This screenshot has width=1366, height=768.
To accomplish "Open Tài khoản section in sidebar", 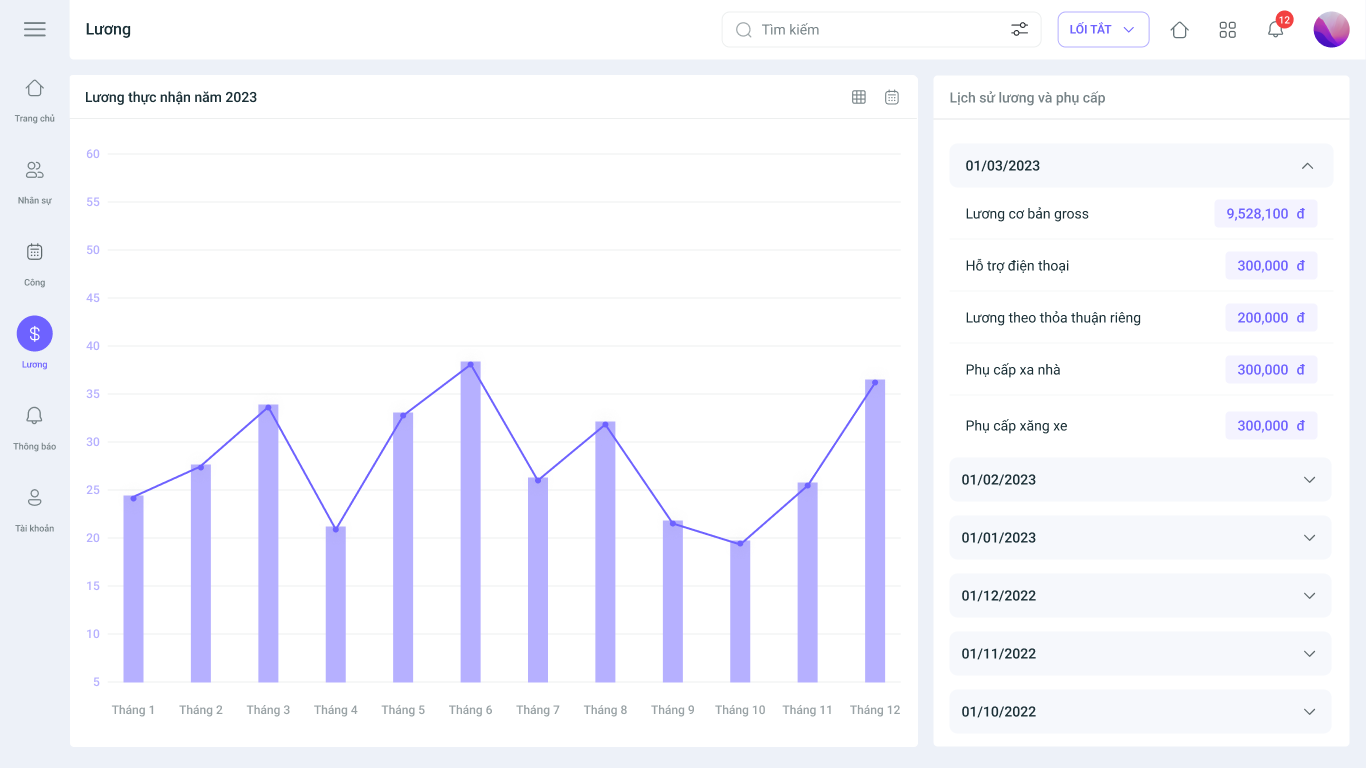I will point(35,510).
